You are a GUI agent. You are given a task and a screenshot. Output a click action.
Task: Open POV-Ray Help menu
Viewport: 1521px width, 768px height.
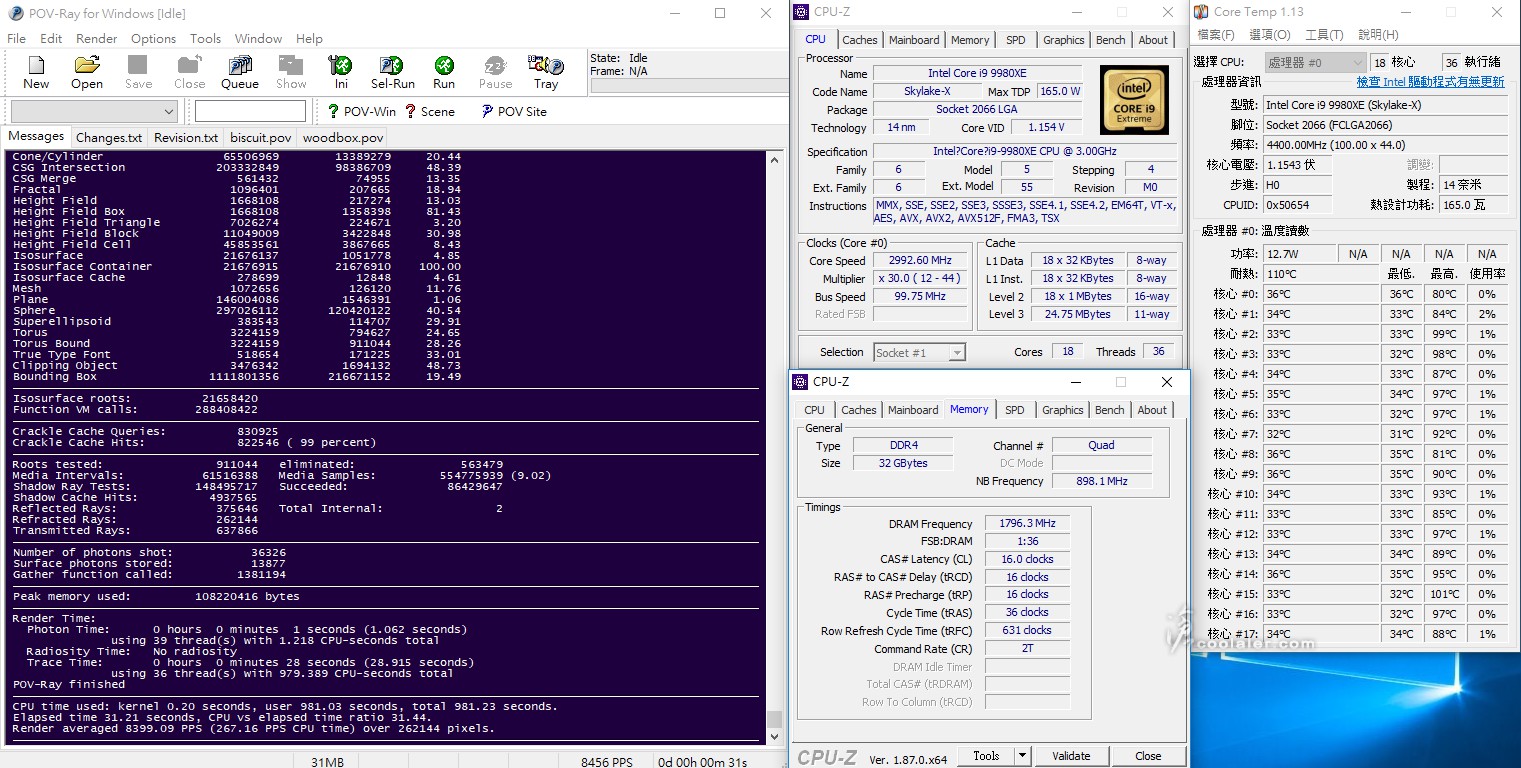click(x=309, y=38)
